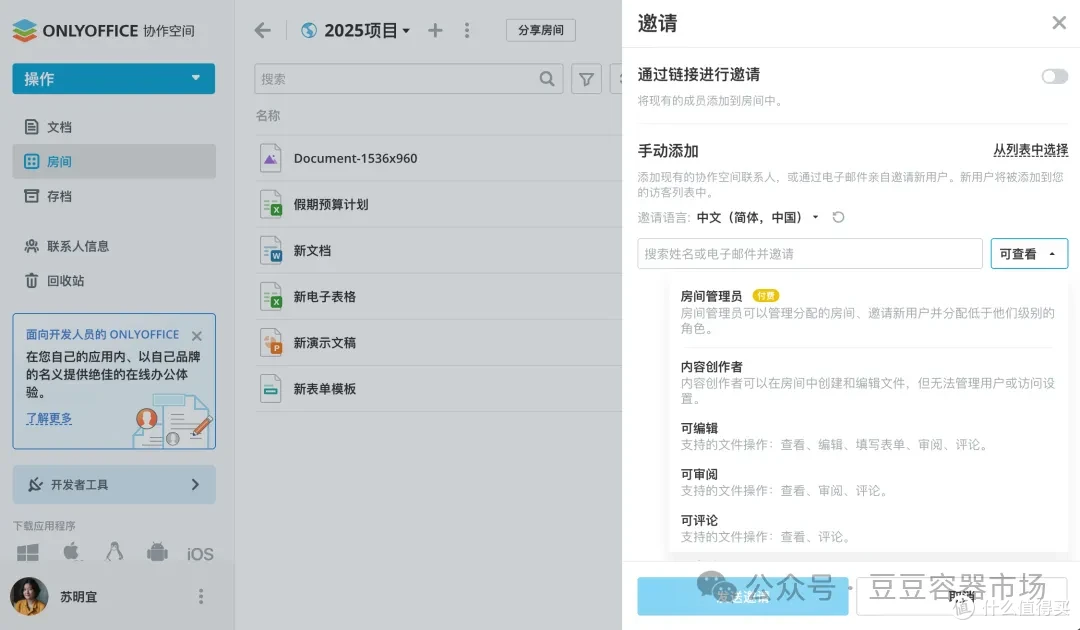Viewport: 1080px width, 630px height.
Task: Click the 房间 rooms grid icon
Action: [31, 161]
